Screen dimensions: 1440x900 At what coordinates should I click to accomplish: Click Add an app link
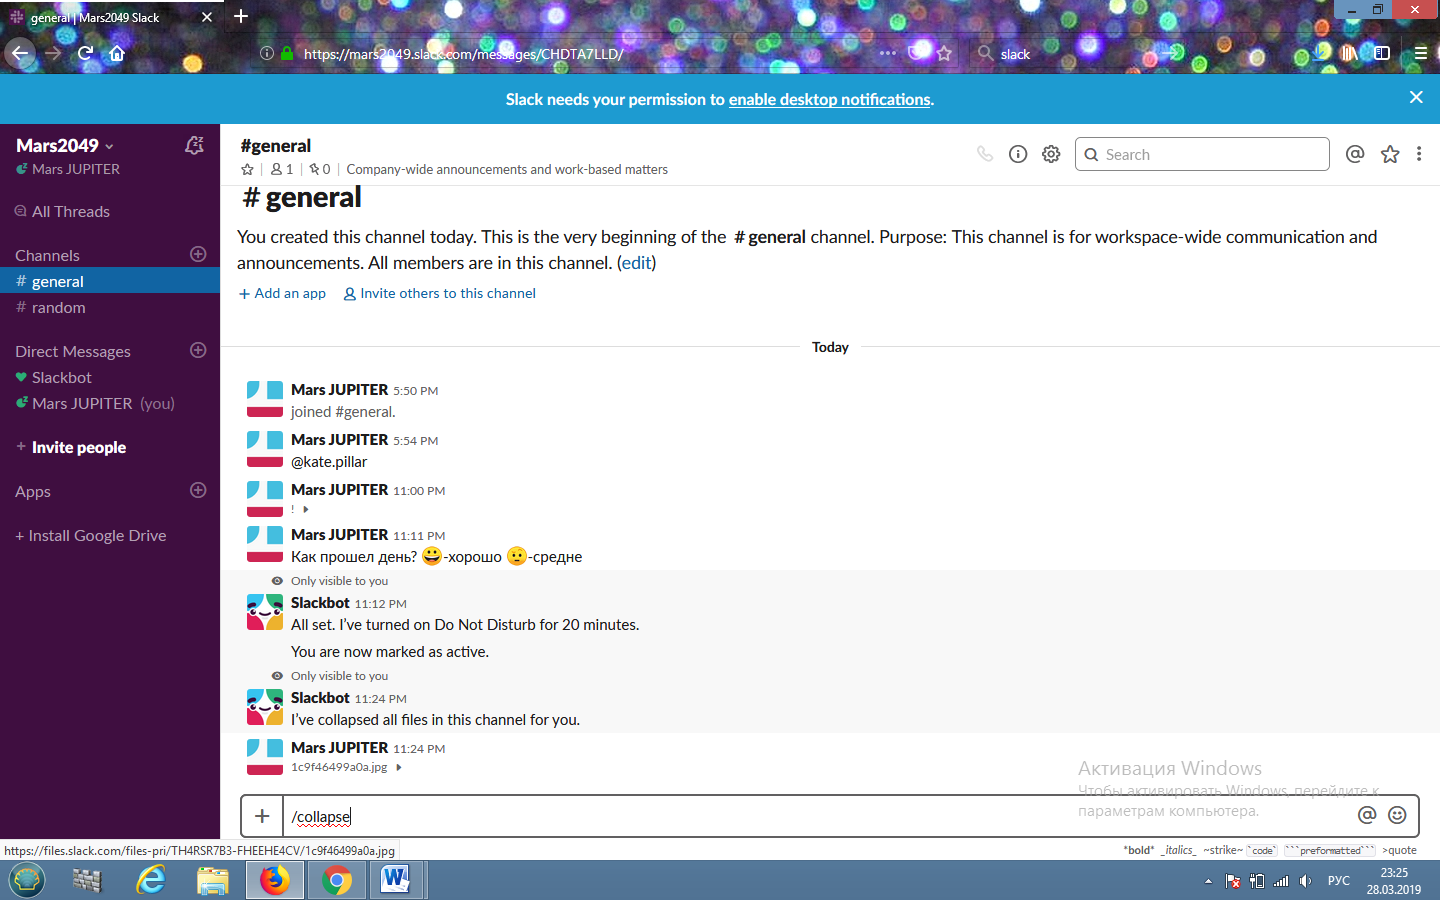282,293
